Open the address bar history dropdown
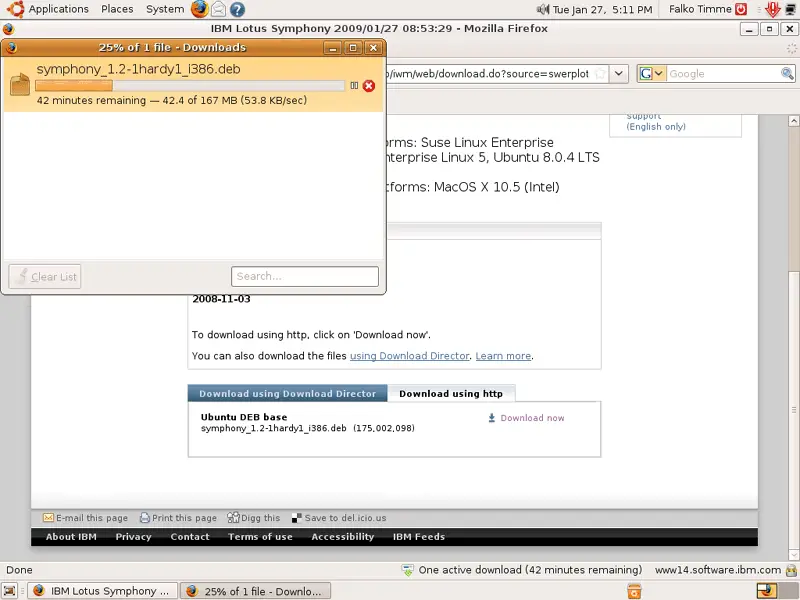Screen dimensions: 800x600 (618, 74)
